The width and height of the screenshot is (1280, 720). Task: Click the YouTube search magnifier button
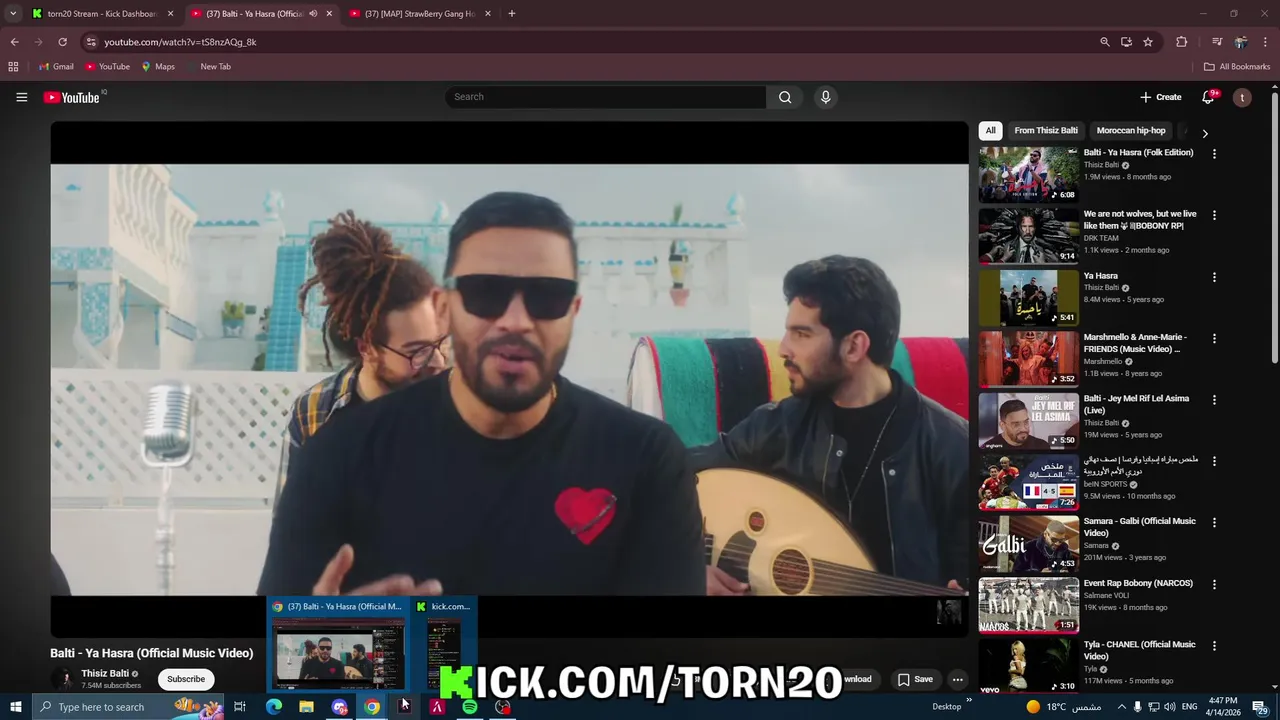tap(785, 97)
